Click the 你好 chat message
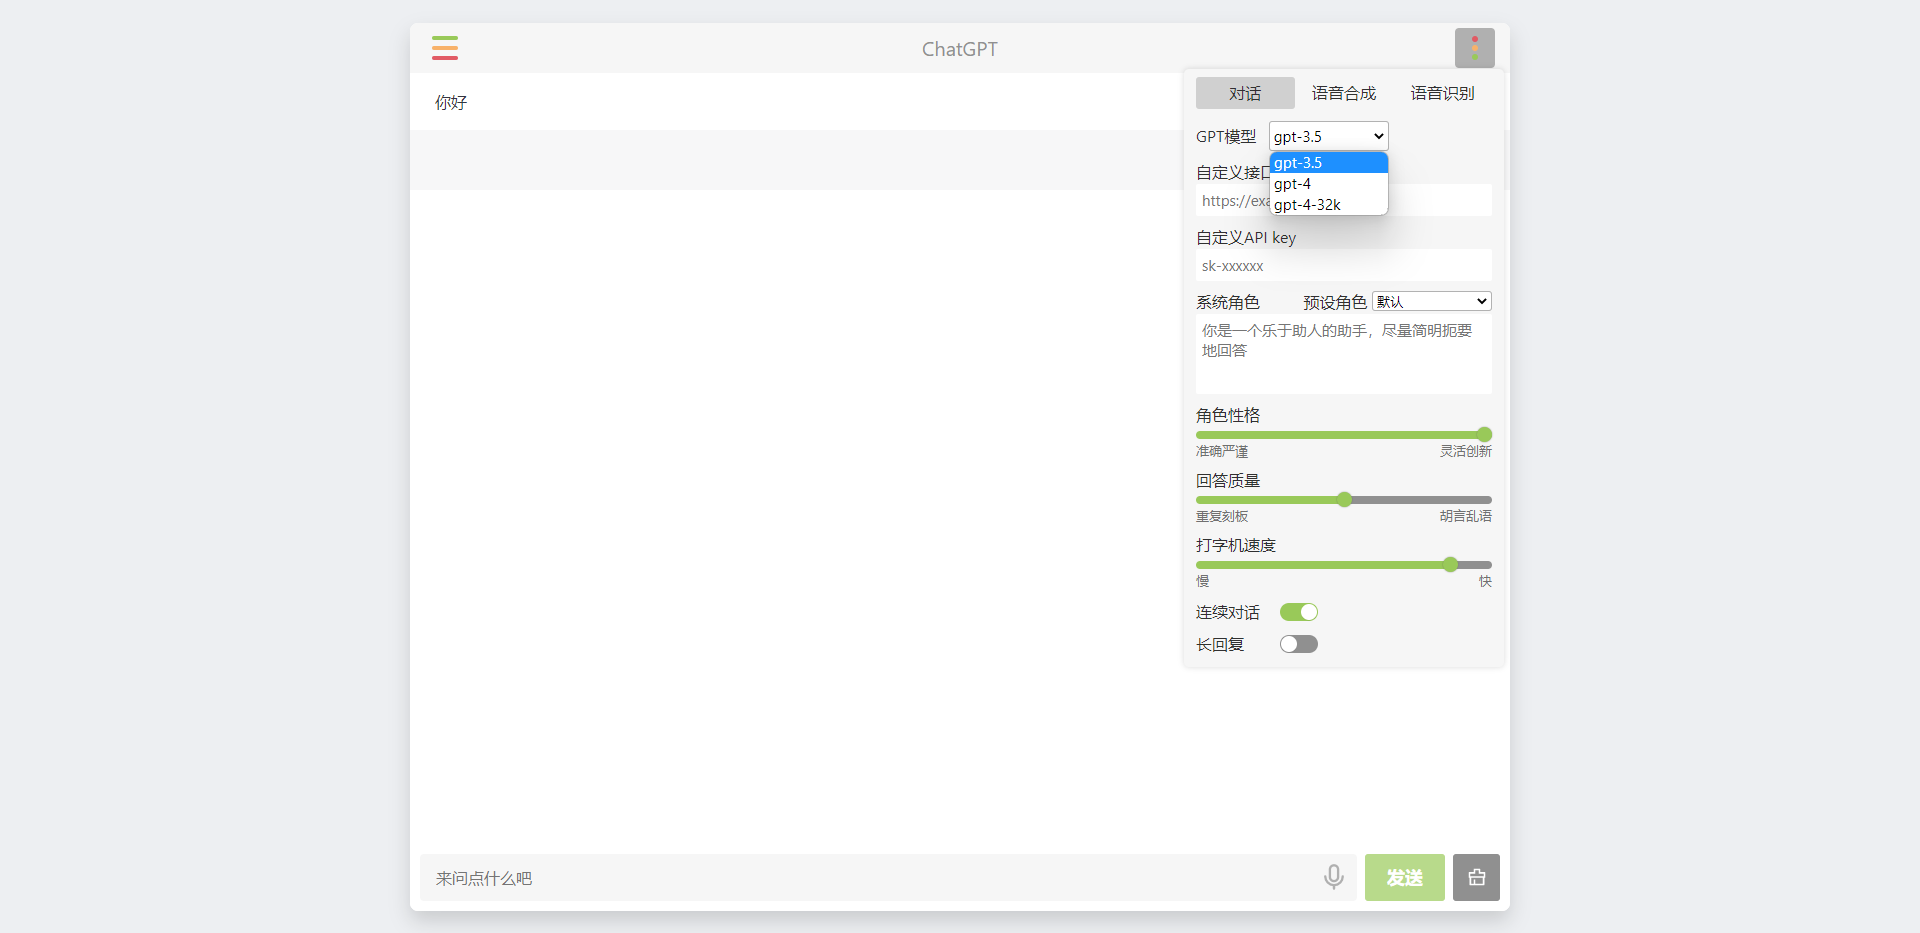 [x=451, y=102]
